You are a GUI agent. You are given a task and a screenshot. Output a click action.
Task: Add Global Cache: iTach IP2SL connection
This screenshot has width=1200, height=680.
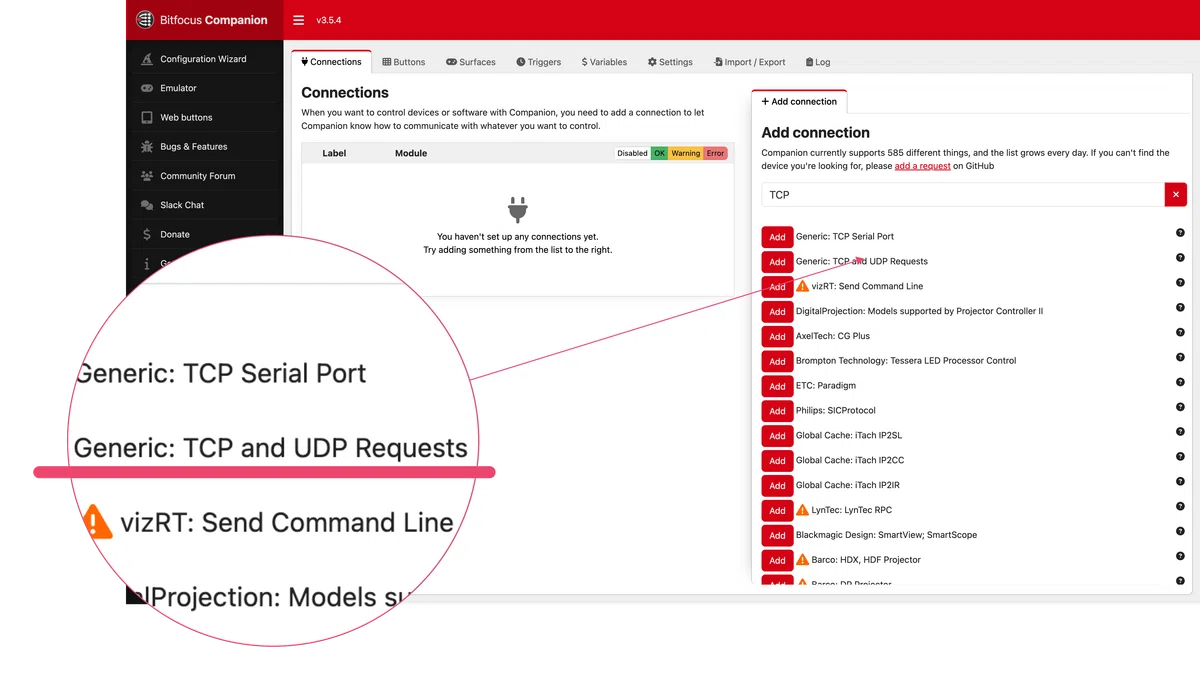[777, 436]
